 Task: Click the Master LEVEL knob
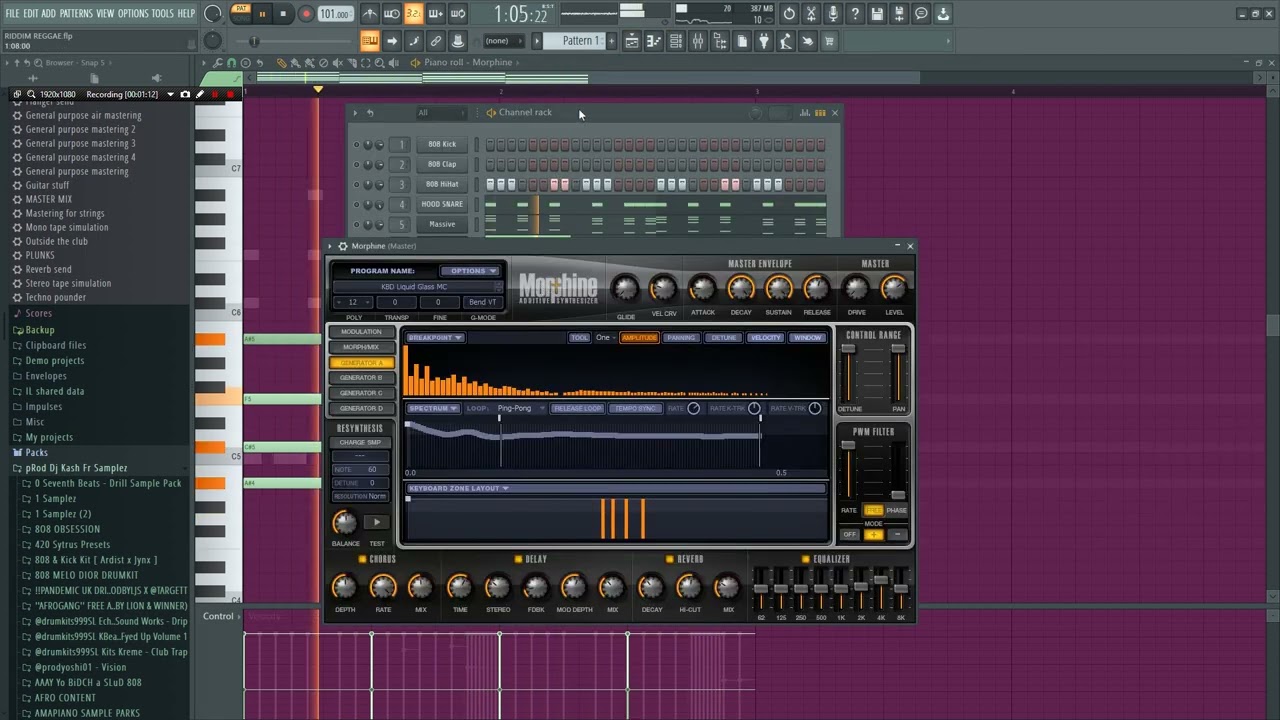894,288
